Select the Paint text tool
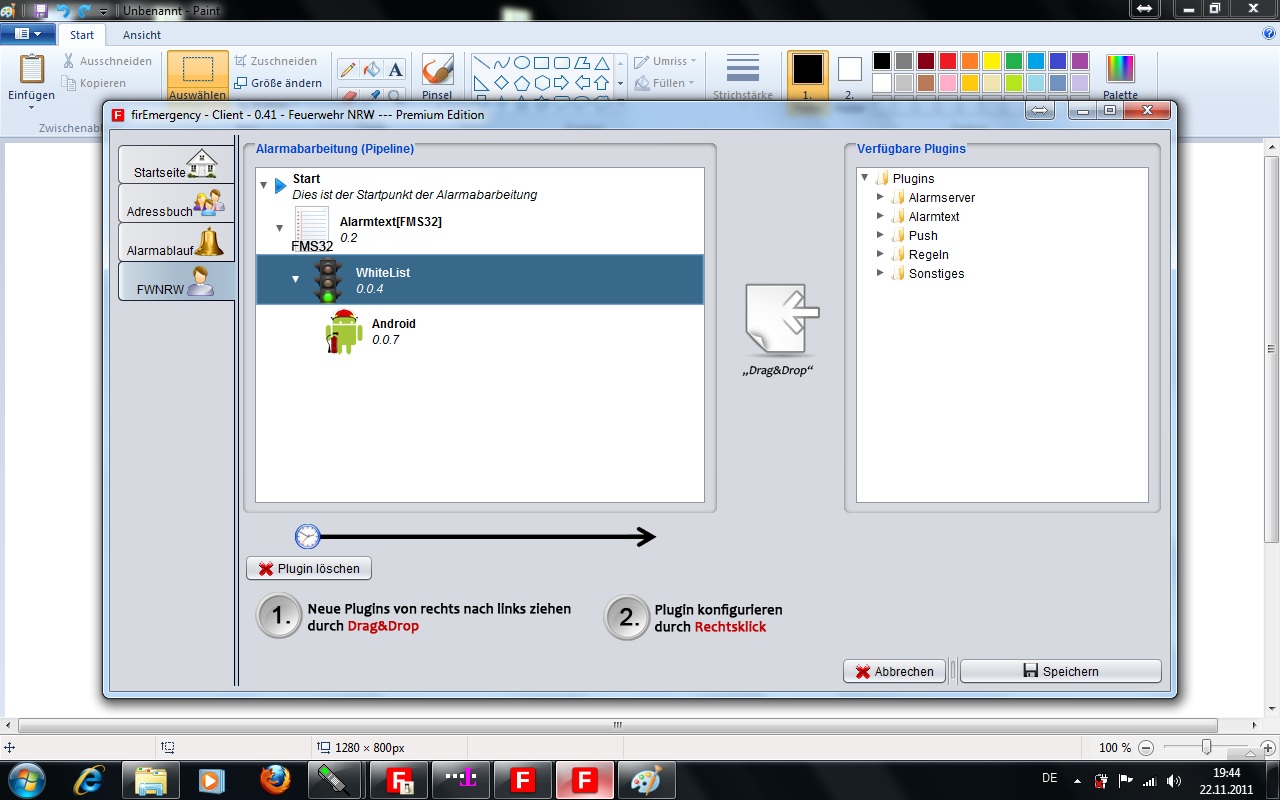Screen dimensions: 1280x800 [395, 69]
